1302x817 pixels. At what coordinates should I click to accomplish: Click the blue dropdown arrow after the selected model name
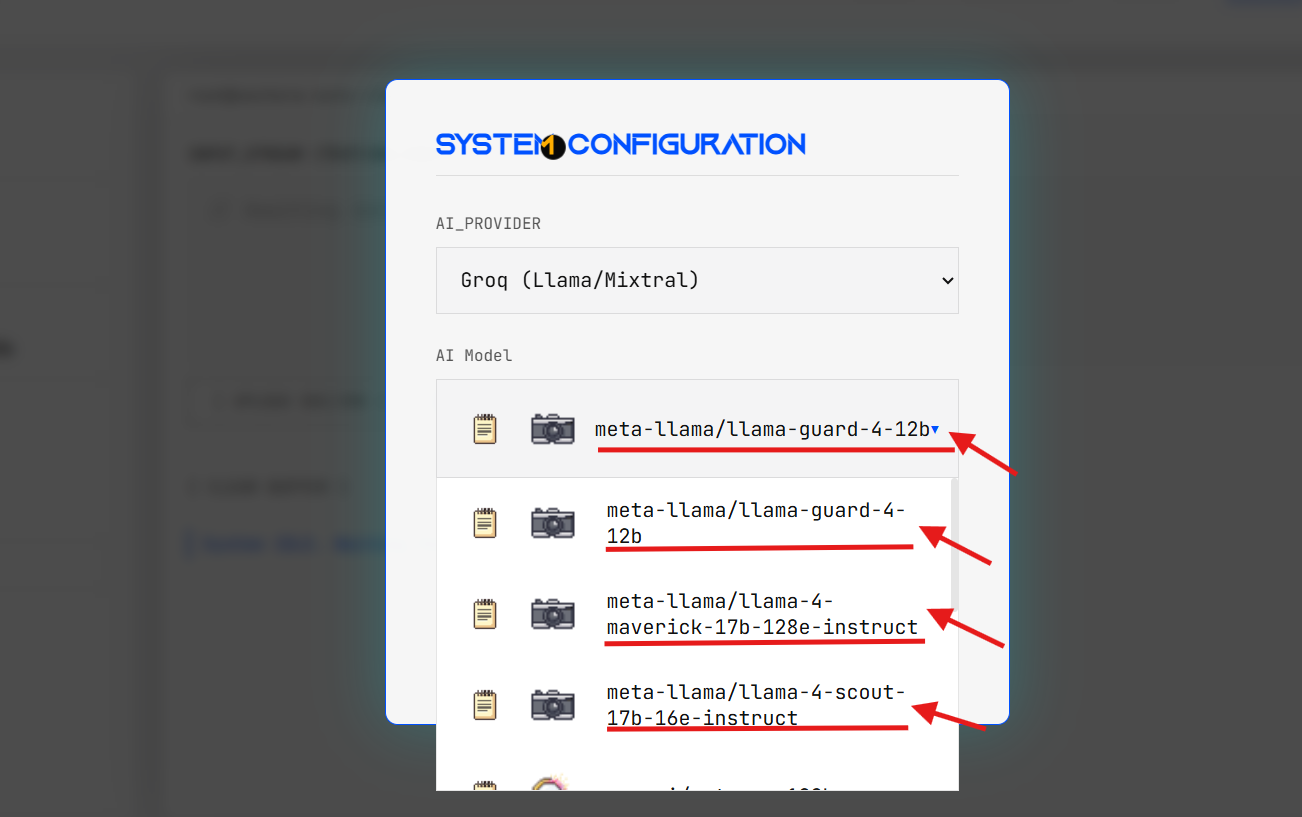[x=935, y=429]
